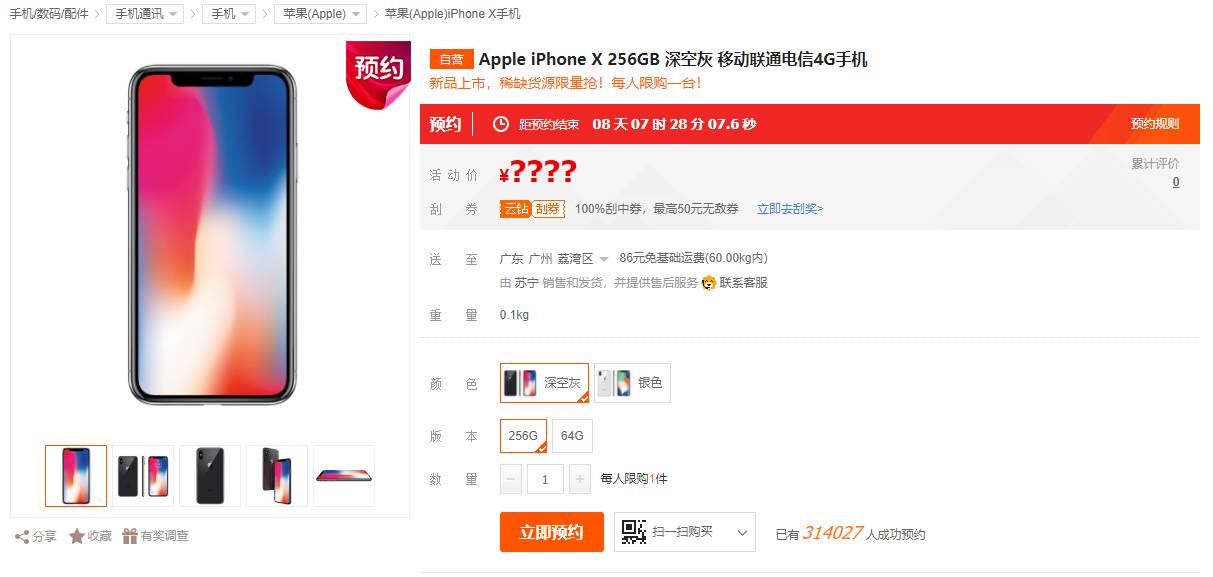Click the QR code scan-to-buy icon

click(633, 532)
